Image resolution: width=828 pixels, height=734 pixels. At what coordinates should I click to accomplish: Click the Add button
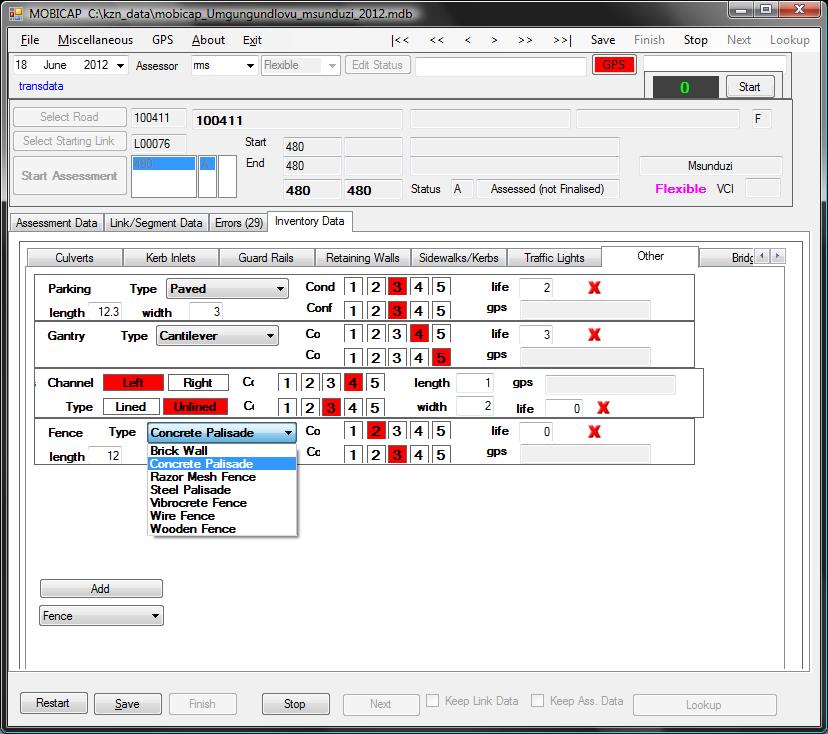coord(101,589)
